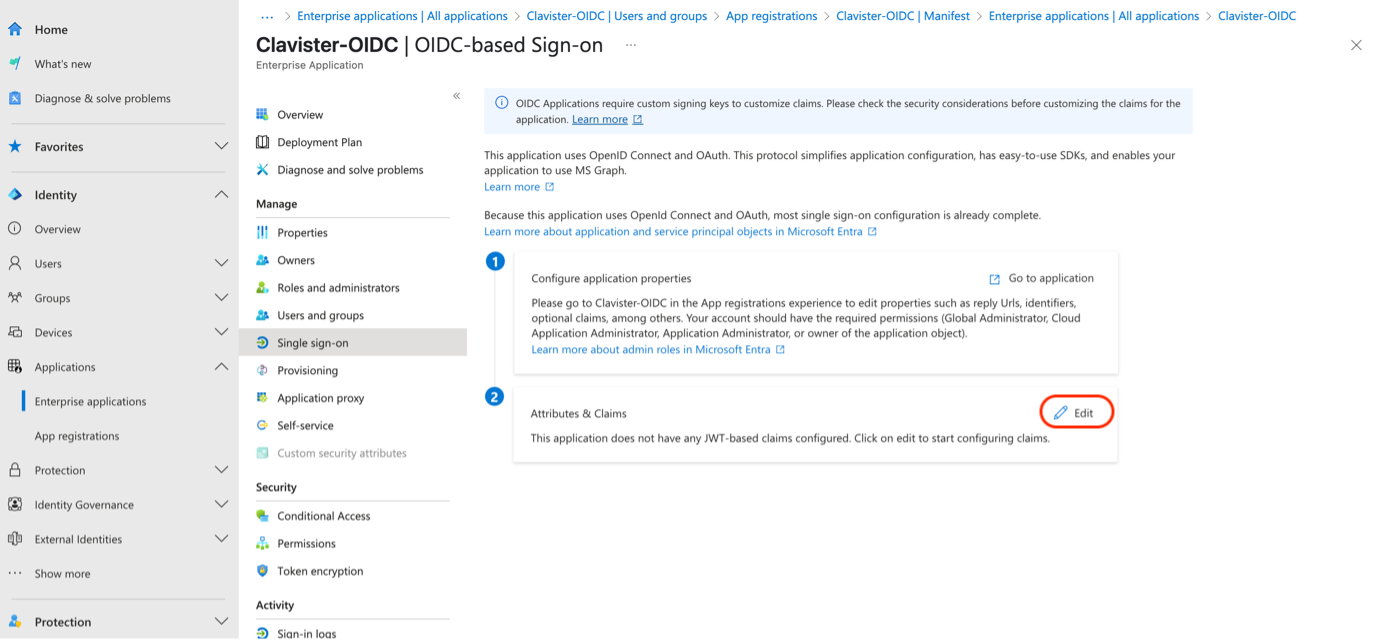Viewport: 1384px width, 641px height.
Task: Click Clavister-OIDC | Manifest breadcrumb
Action: pyautogui.click(x=903, y=16)
